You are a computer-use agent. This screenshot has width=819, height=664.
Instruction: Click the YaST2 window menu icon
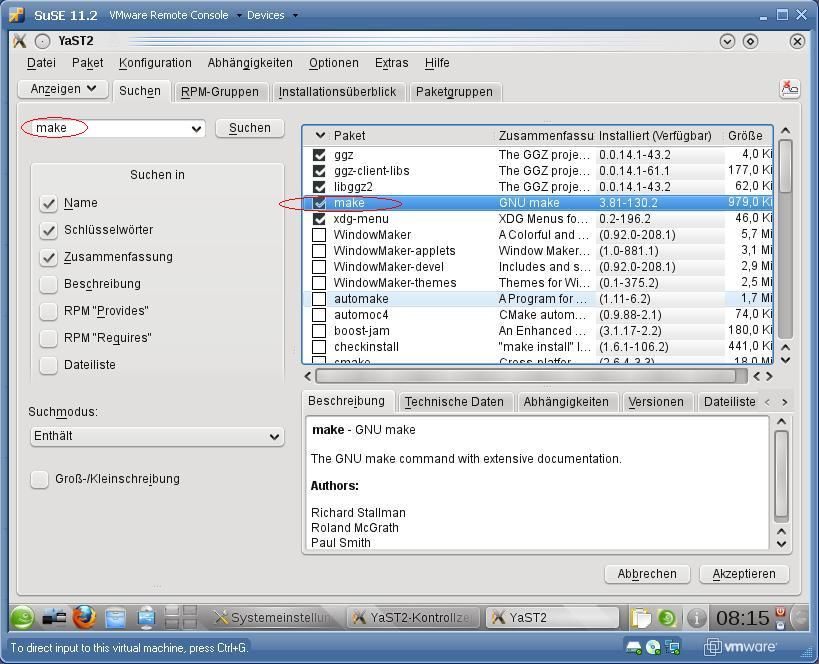pos(19,41)
